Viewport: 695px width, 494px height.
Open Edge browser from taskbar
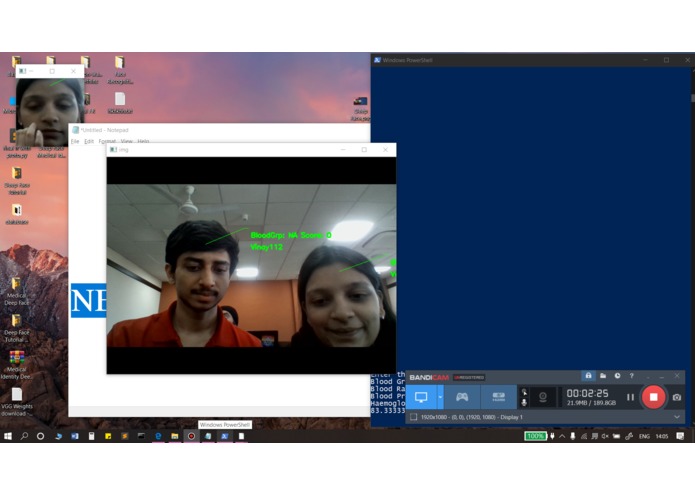tap(158, 436)
